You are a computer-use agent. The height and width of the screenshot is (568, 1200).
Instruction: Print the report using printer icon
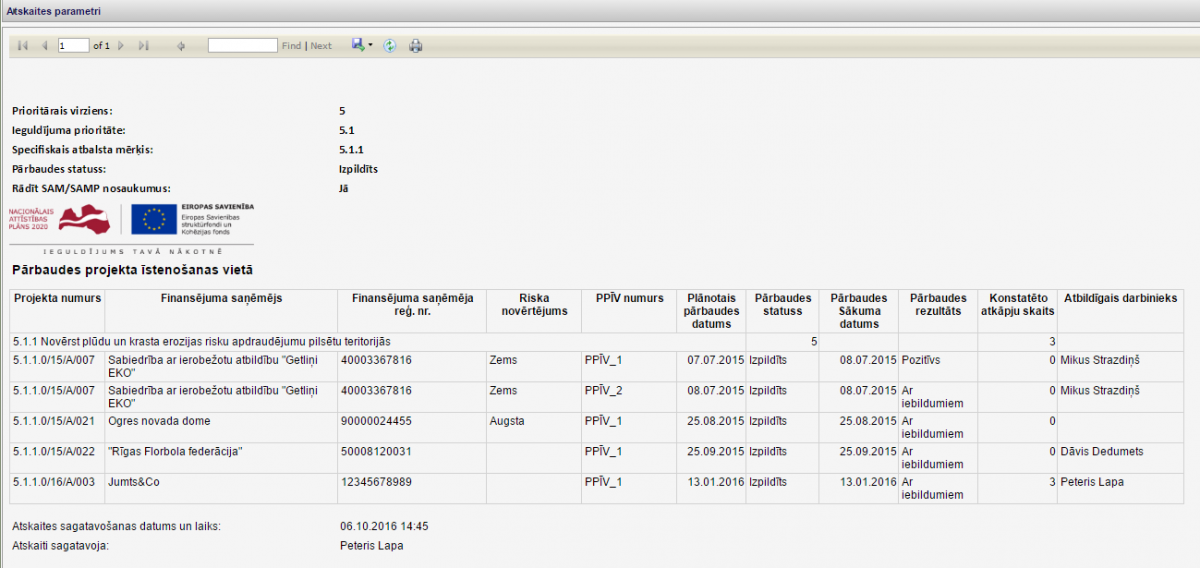pos(416,46)
